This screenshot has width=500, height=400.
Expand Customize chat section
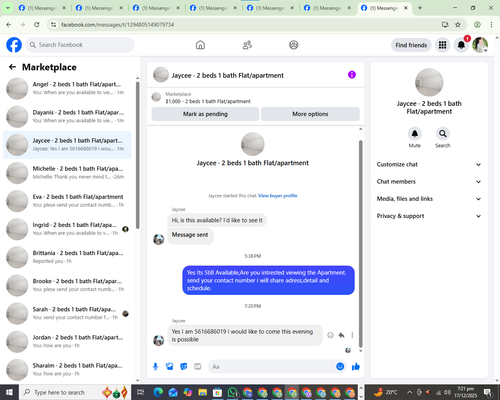coord(429,164)
